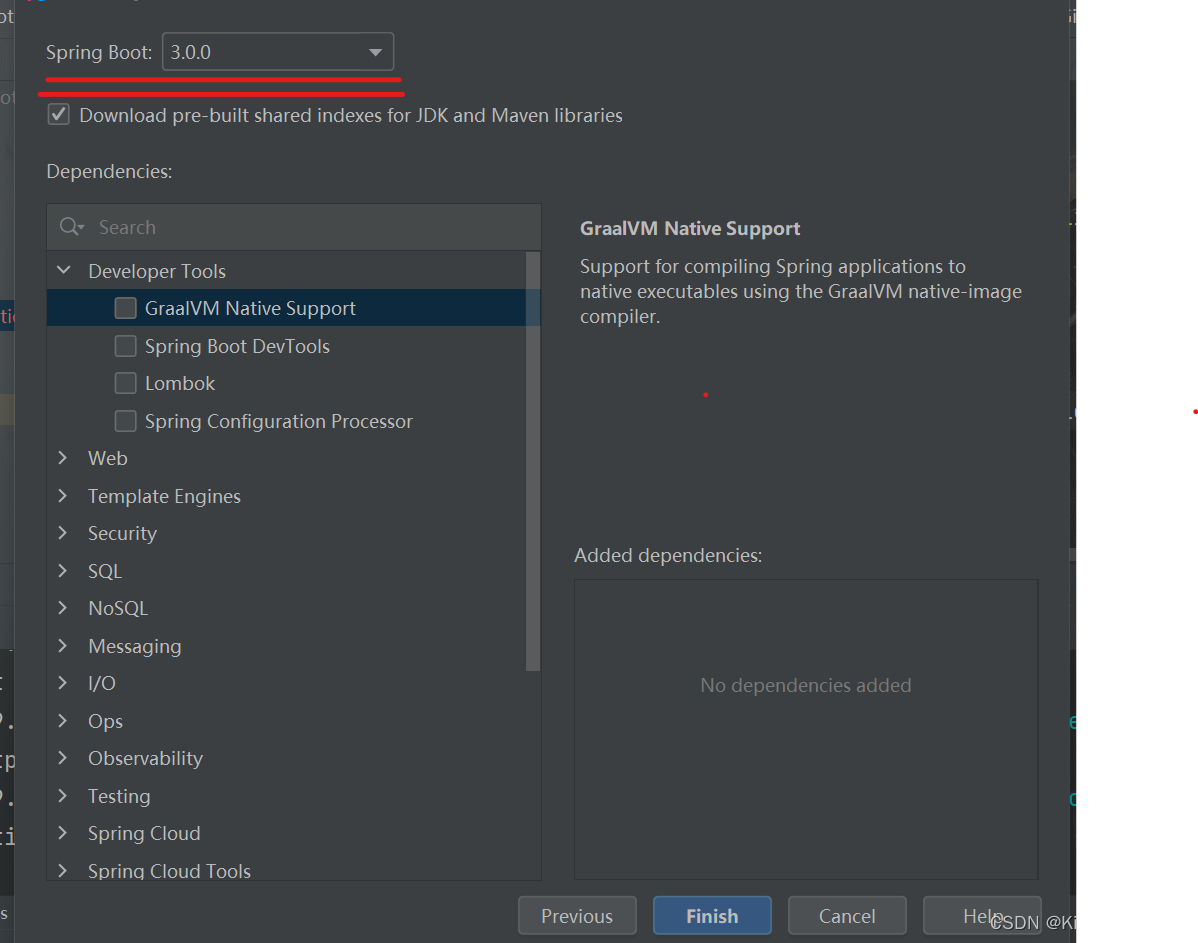The height and width of the screenshot is (943, 1198).
Task: Select the Developer Tools tree label
Action: [x=157, y=271]
